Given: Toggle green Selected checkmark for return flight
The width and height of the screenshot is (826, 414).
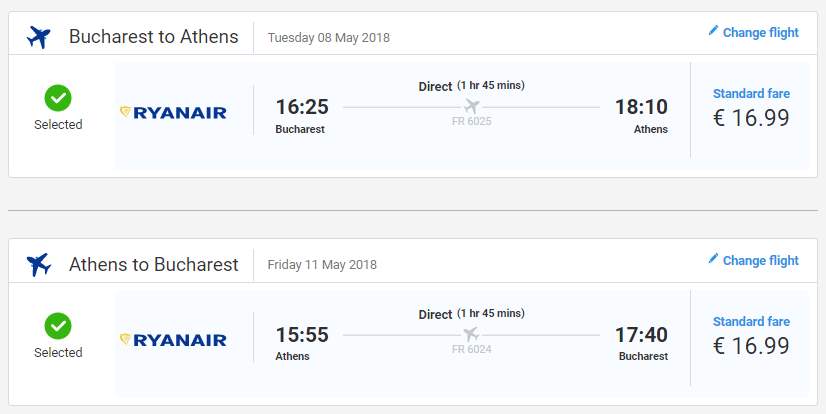Looking at the screenshot, I should coord(58,326).
